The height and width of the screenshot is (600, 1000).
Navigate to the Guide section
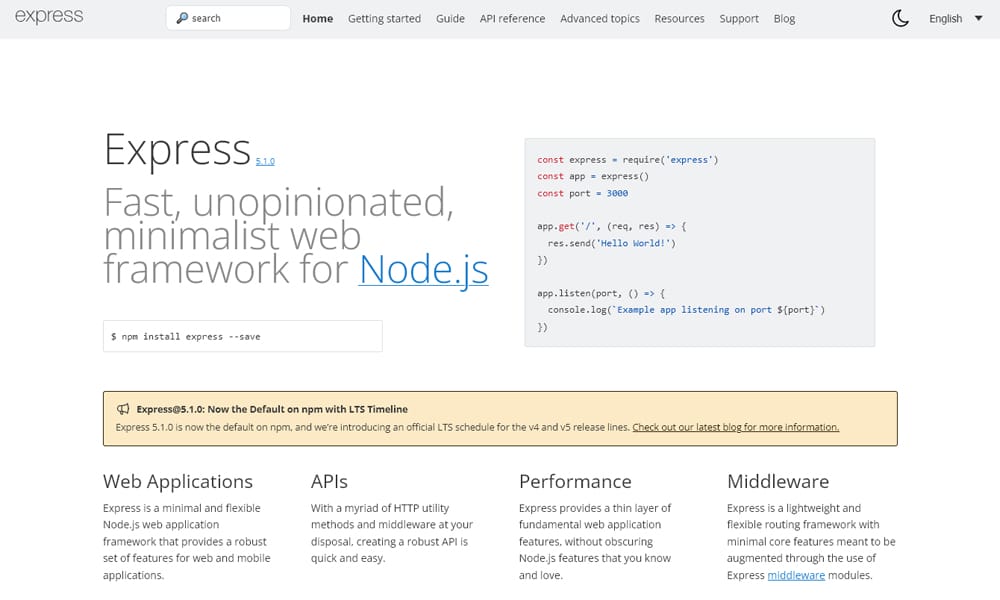point(450,18)
